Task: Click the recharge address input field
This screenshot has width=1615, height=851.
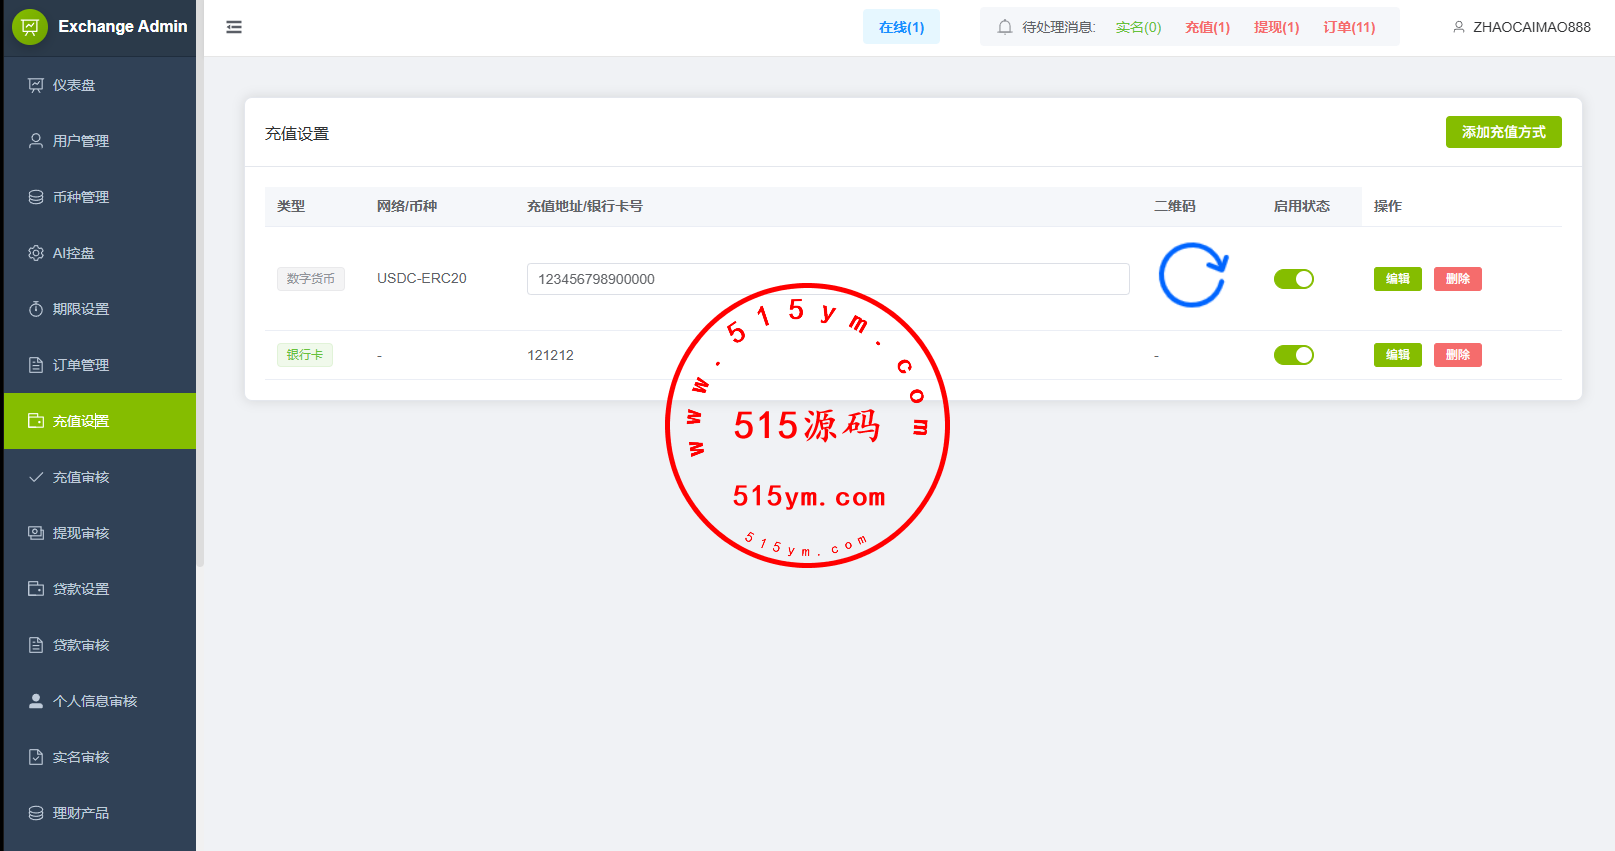Action: pyautogui.click(x=827, y=279)
